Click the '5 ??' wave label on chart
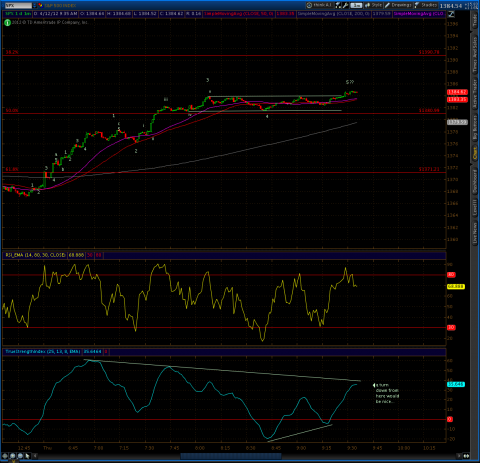 pyautogui.click(x=350, y=82)
